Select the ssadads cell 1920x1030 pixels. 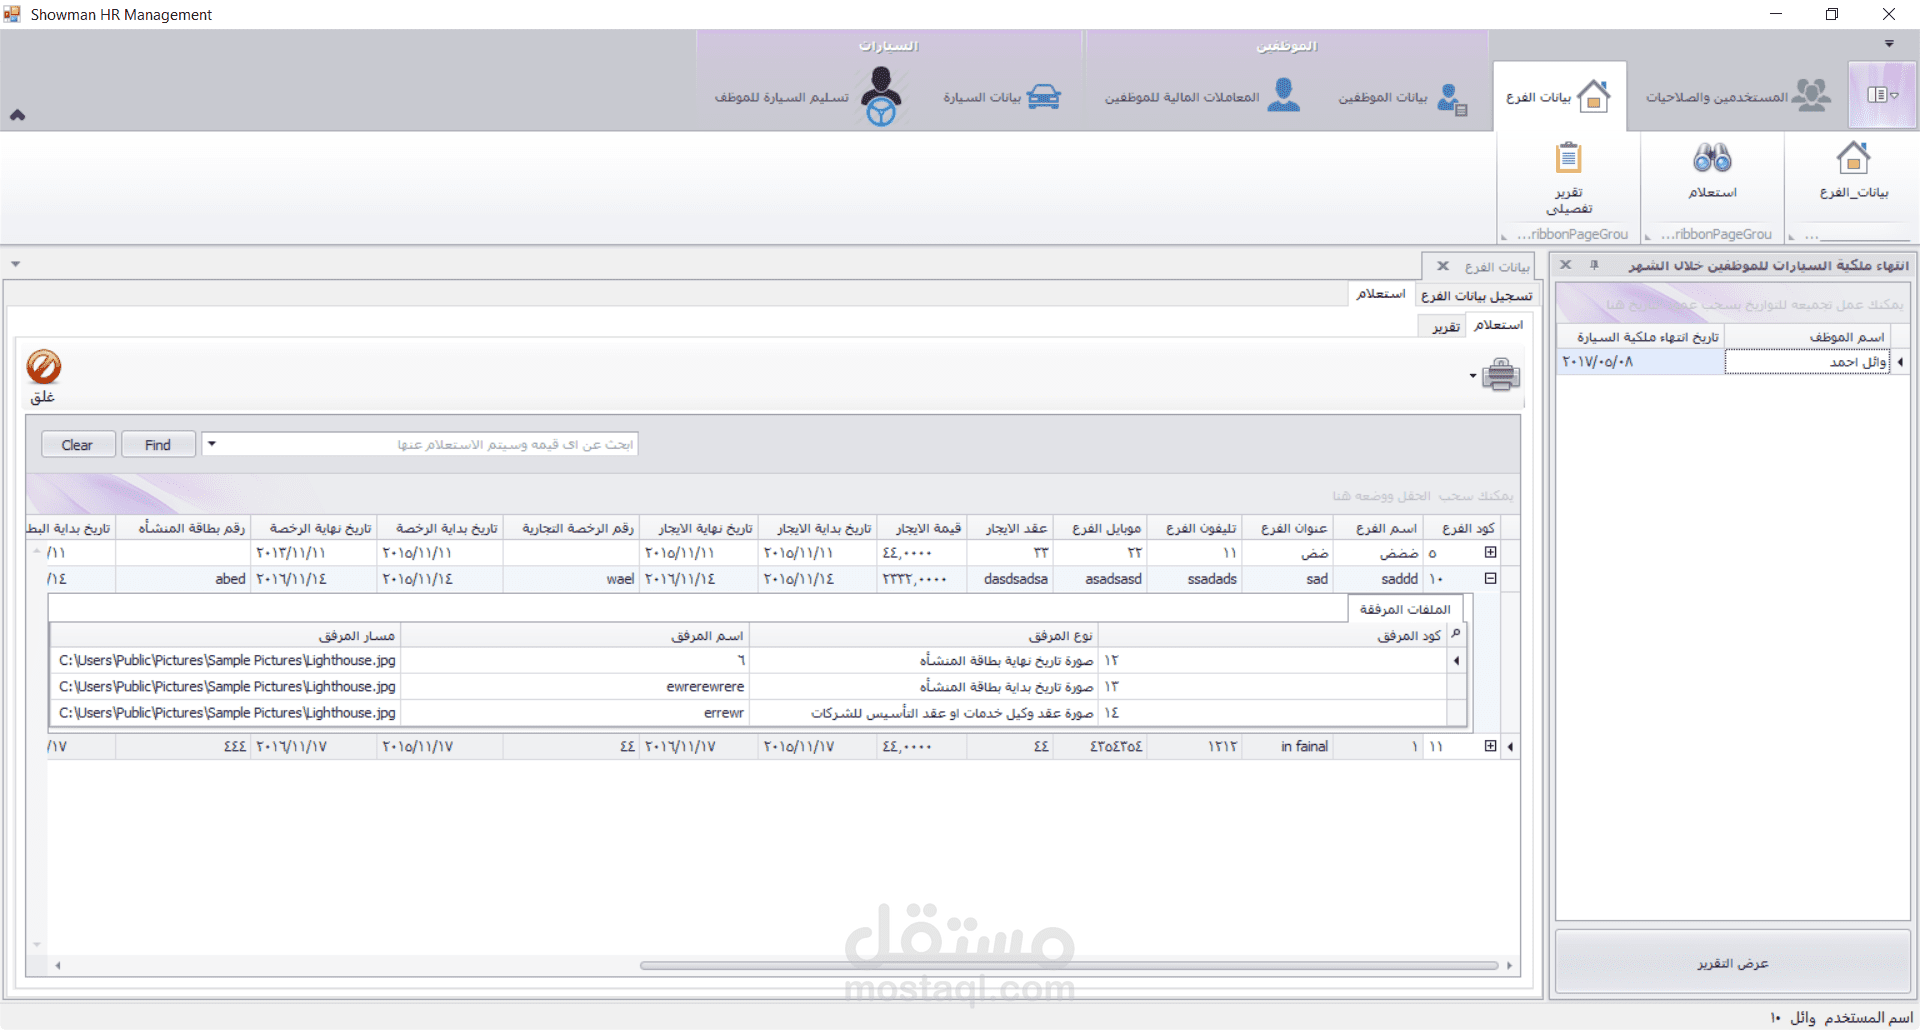(x=1194, y=579)
